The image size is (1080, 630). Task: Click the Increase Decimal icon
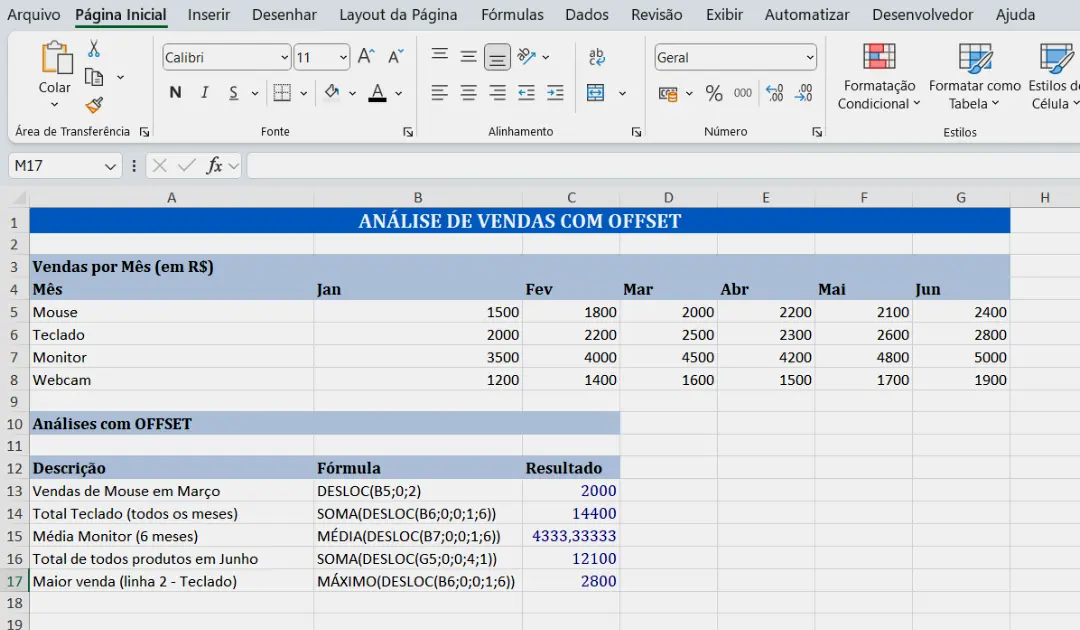pos(774,93)
